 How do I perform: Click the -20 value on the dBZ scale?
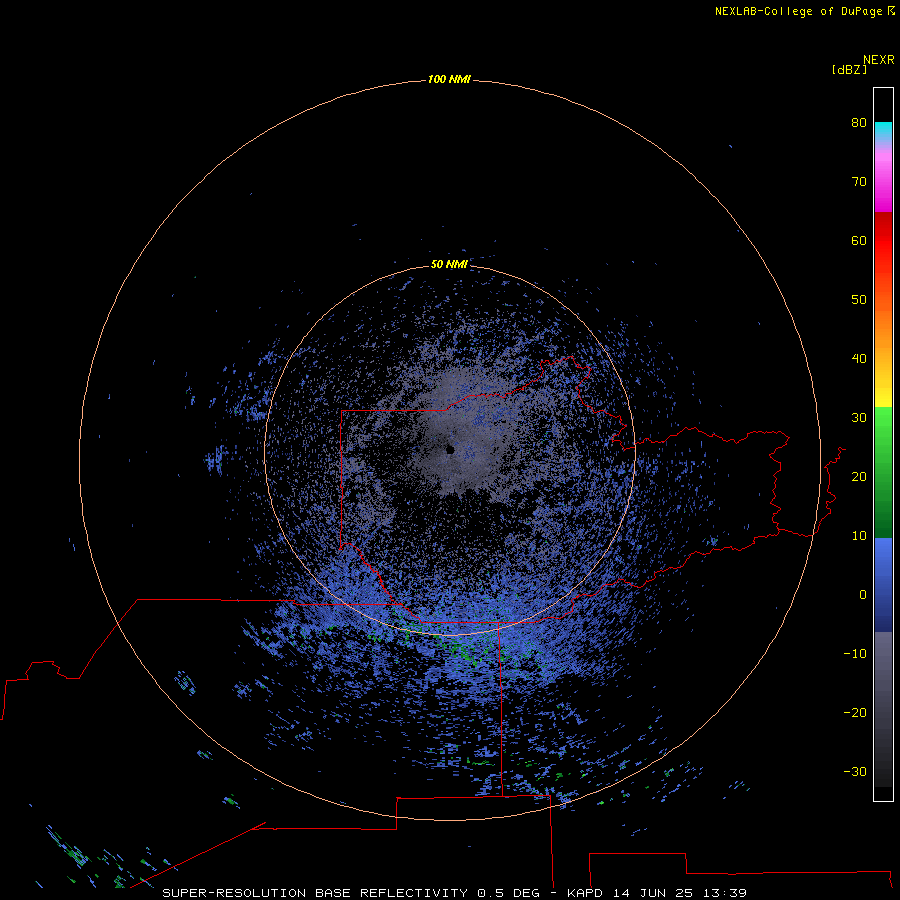tap(855, 712)
